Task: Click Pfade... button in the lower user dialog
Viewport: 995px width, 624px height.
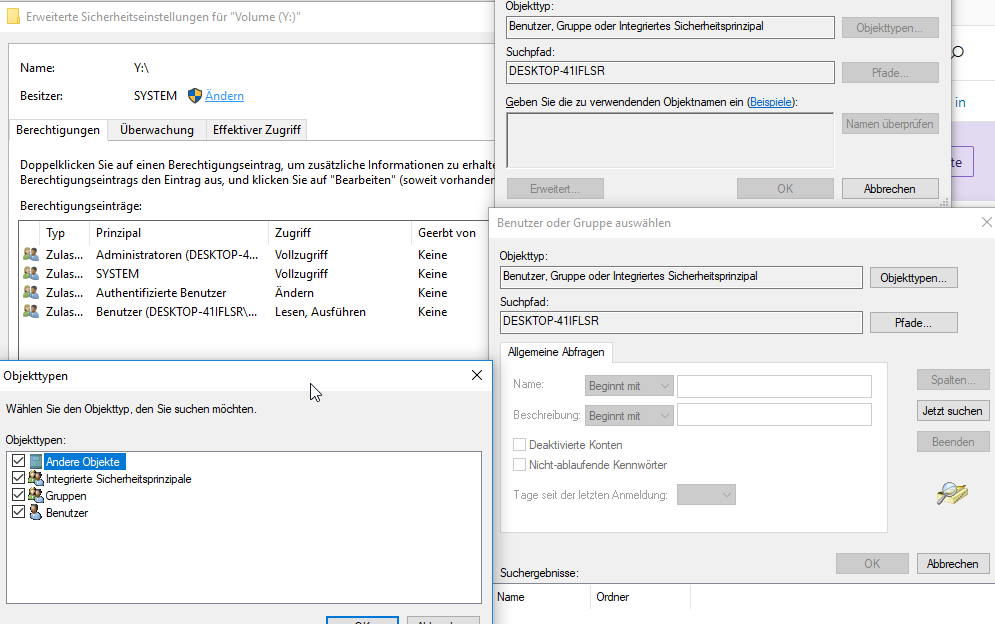Action: click(x=913, y=322)
